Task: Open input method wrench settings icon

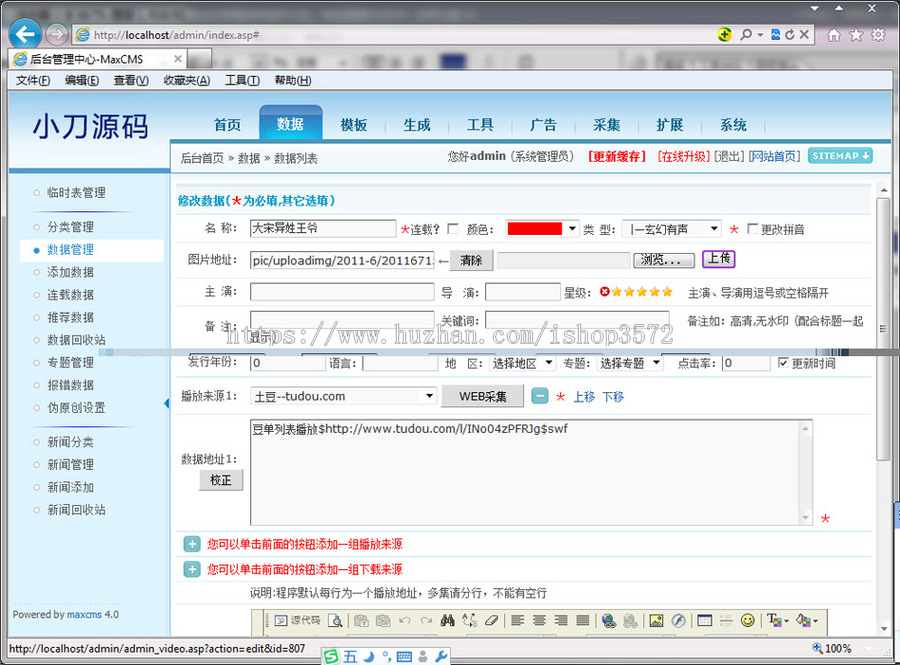Action: [x=441, y=657]
